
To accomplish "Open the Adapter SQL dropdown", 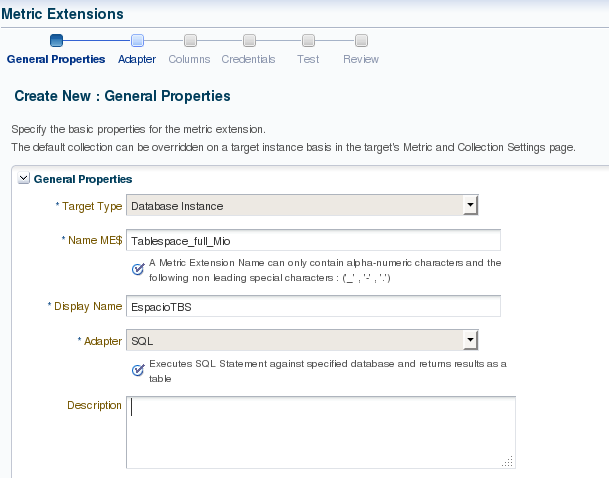I will (x=470, y=341).
